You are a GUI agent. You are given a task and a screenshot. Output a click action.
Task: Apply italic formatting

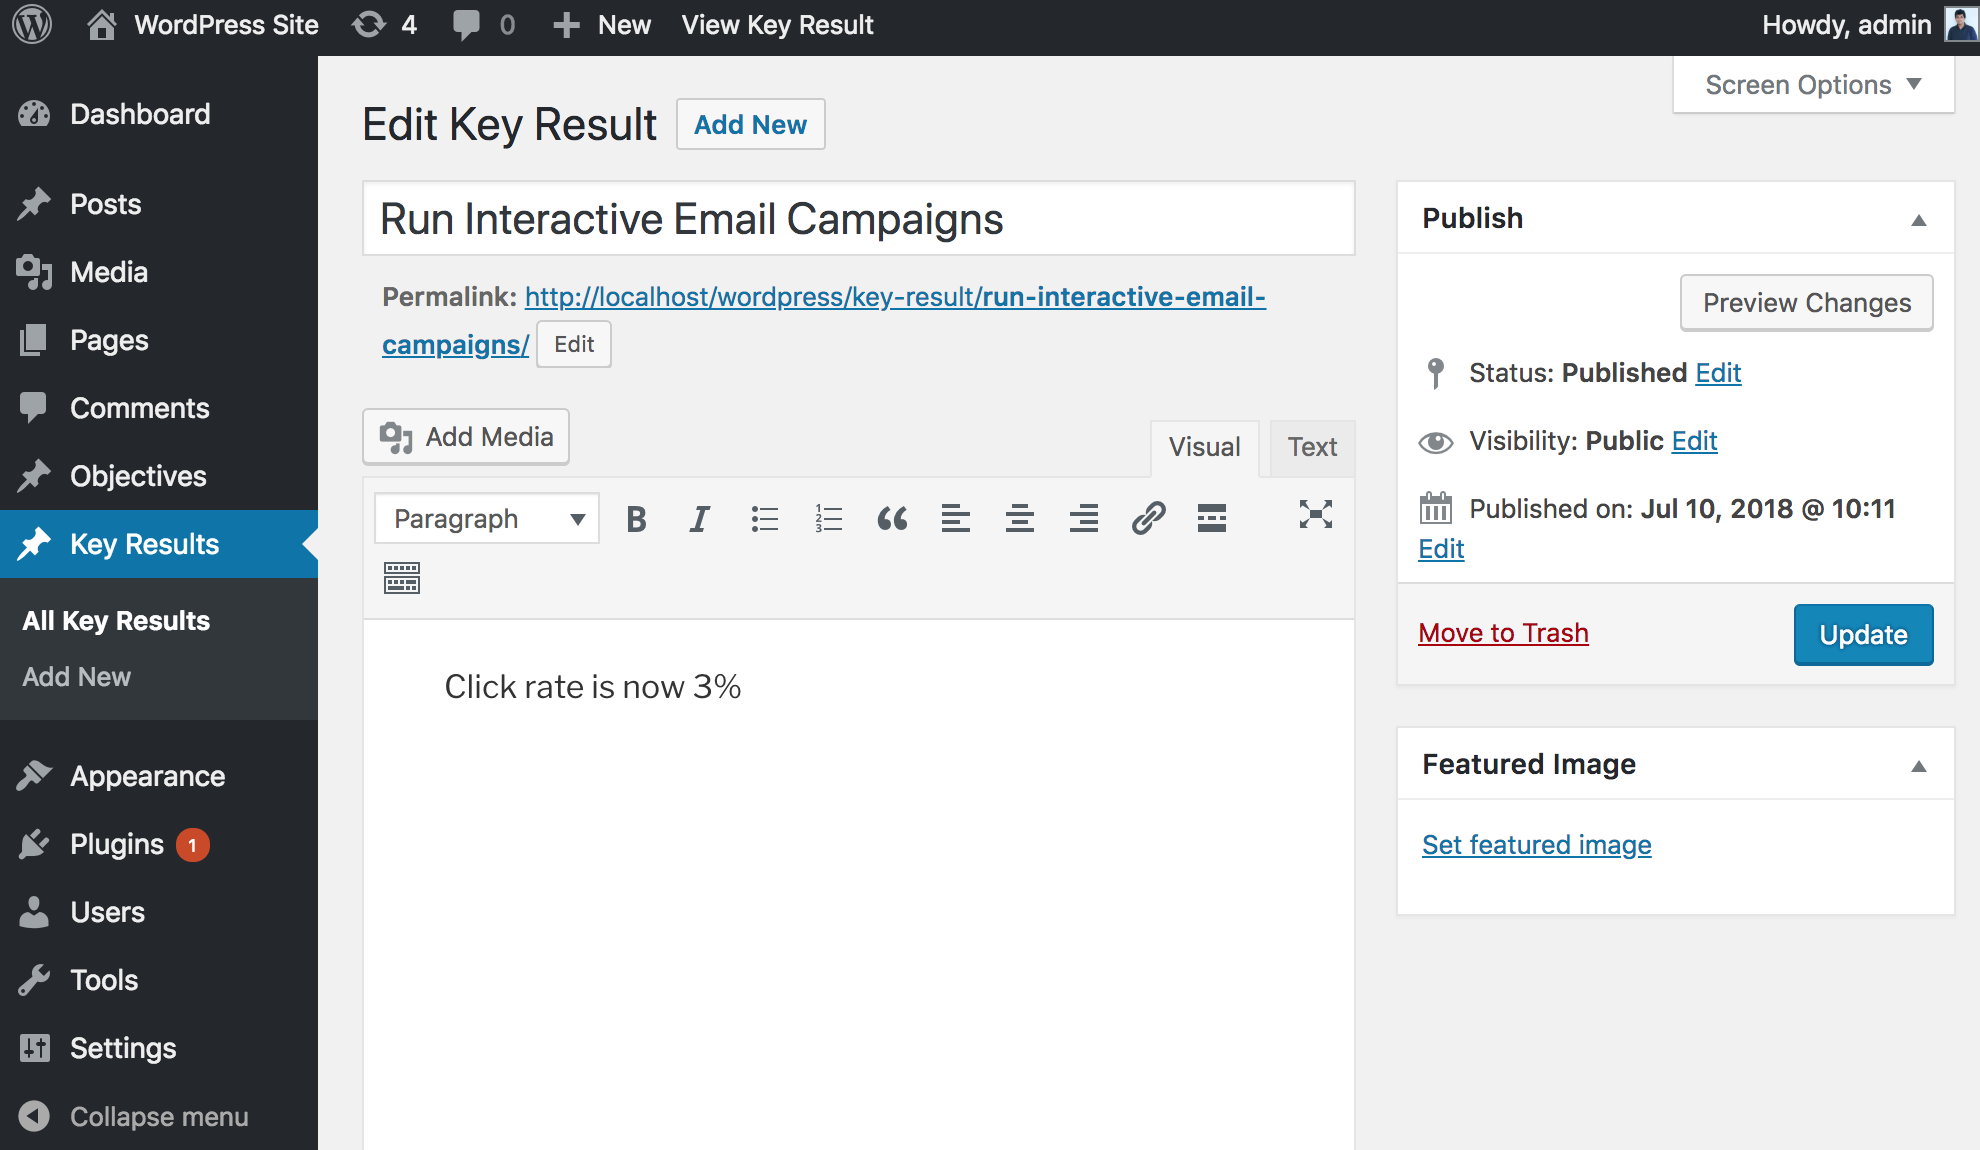(699, 518)
